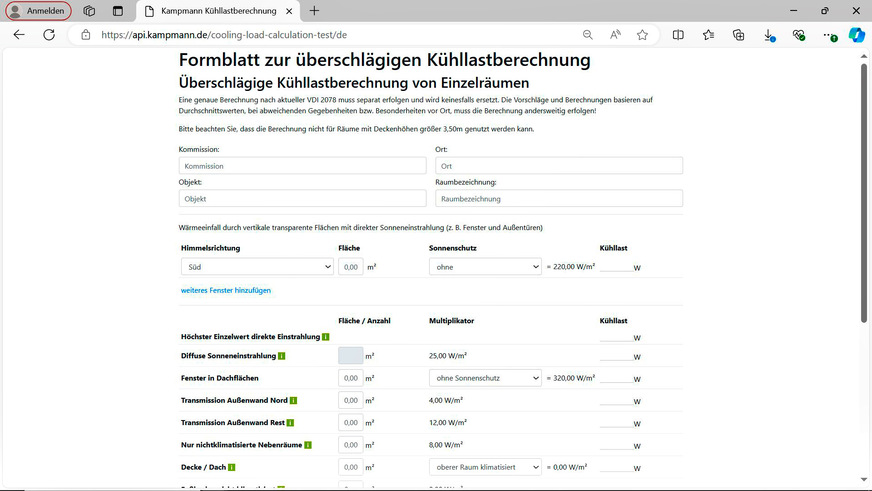
Task: Click the Transmission Außenwand Nord area field
Action: (350, 400)
